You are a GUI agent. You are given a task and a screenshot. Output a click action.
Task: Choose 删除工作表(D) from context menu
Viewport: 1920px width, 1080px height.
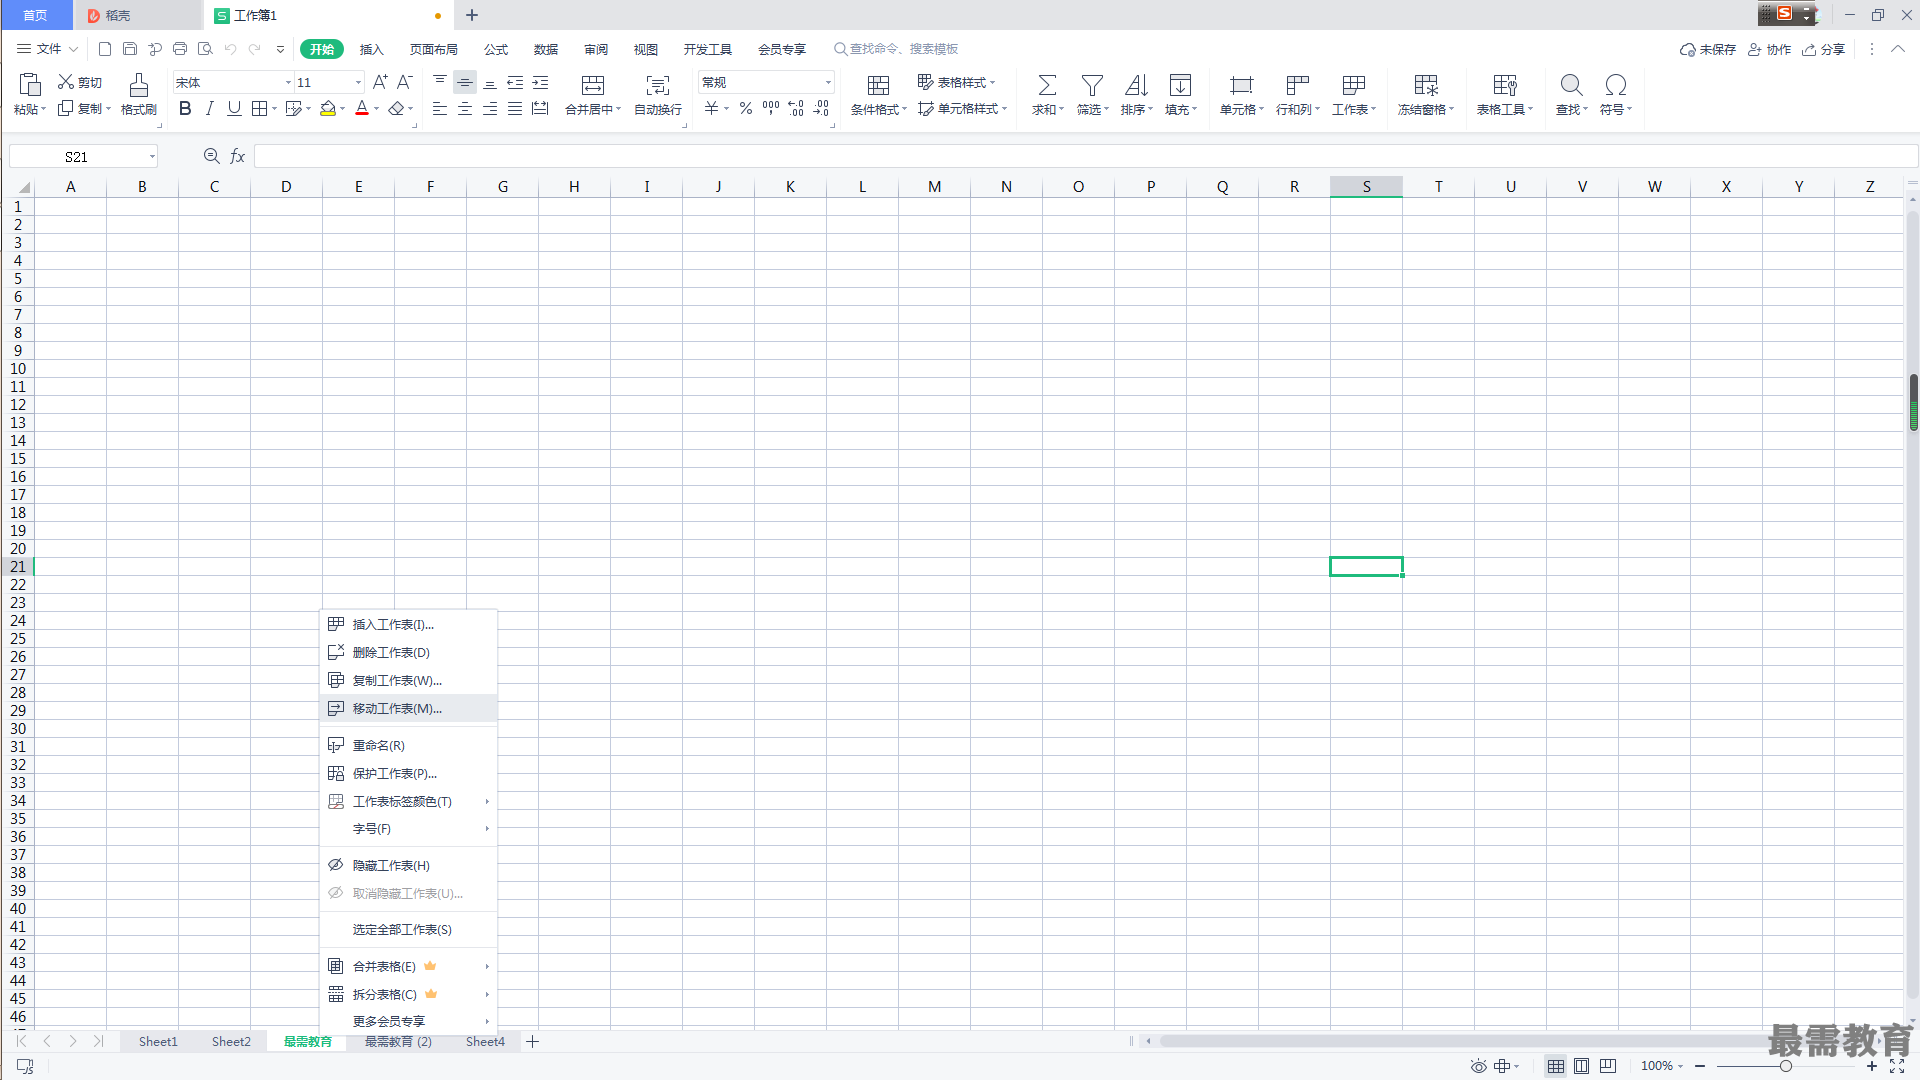point(408,652)
